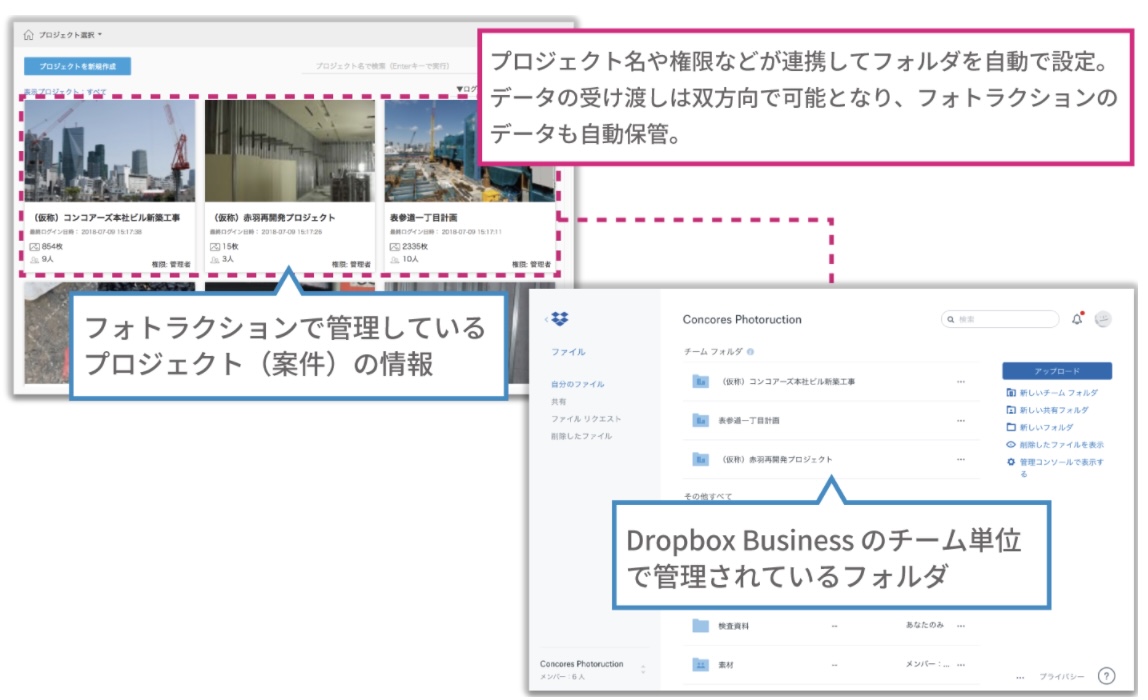The width and height of the screenshot is (1148, 700).
Task: Click the 表示プロジェクト：すべて filter link
Action: (x=65, y=92)
